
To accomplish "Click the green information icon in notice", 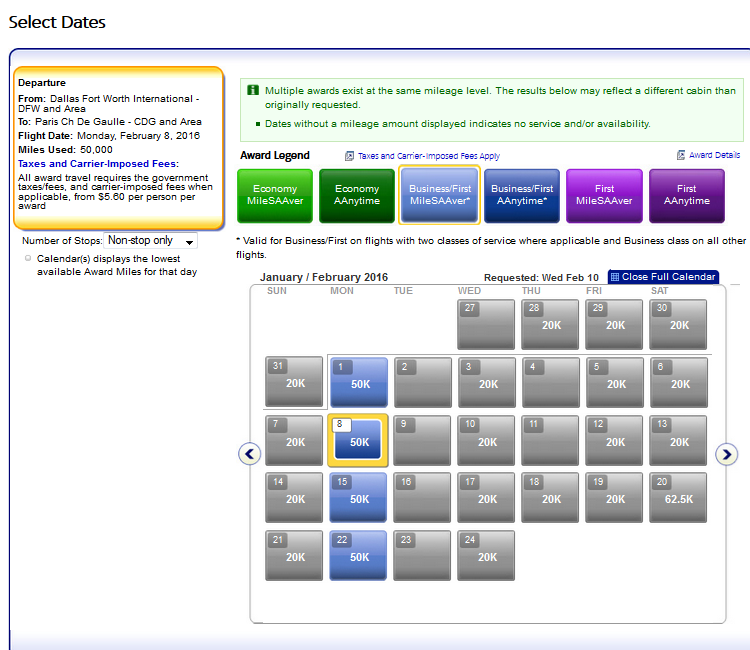I will [253, 91].
